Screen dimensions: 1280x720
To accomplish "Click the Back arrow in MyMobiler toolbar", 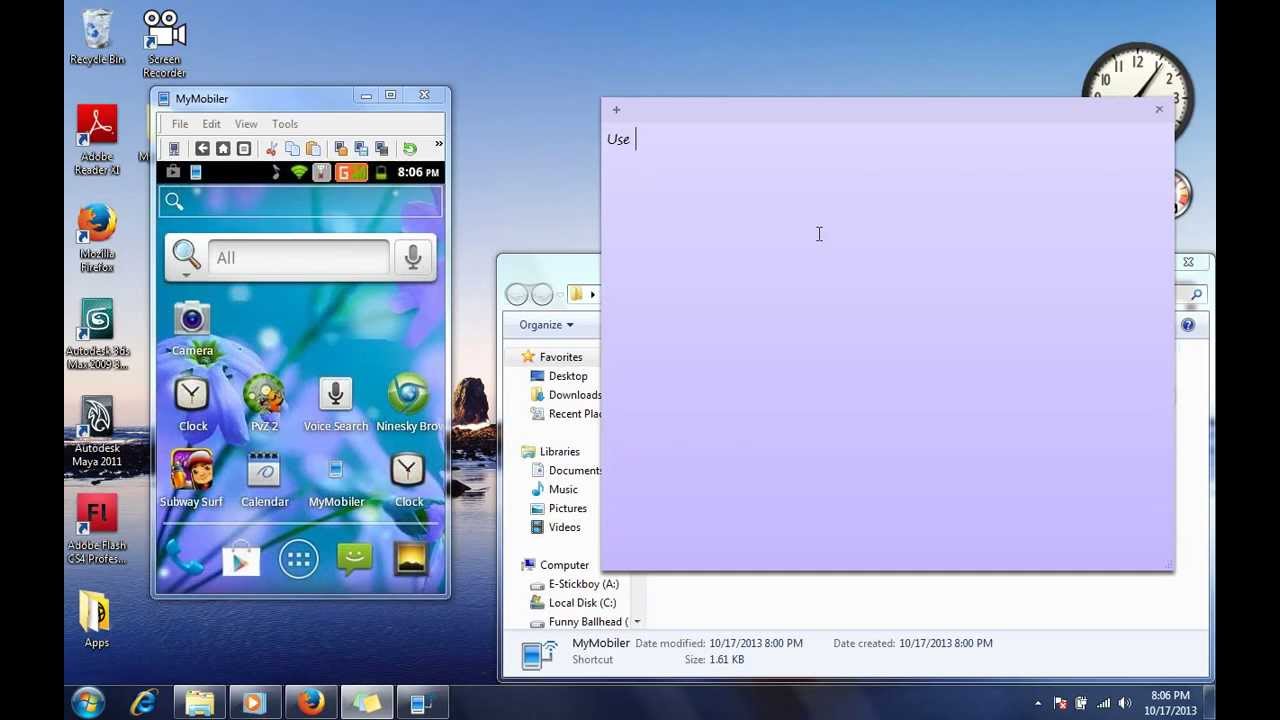I will click(203, 149).
